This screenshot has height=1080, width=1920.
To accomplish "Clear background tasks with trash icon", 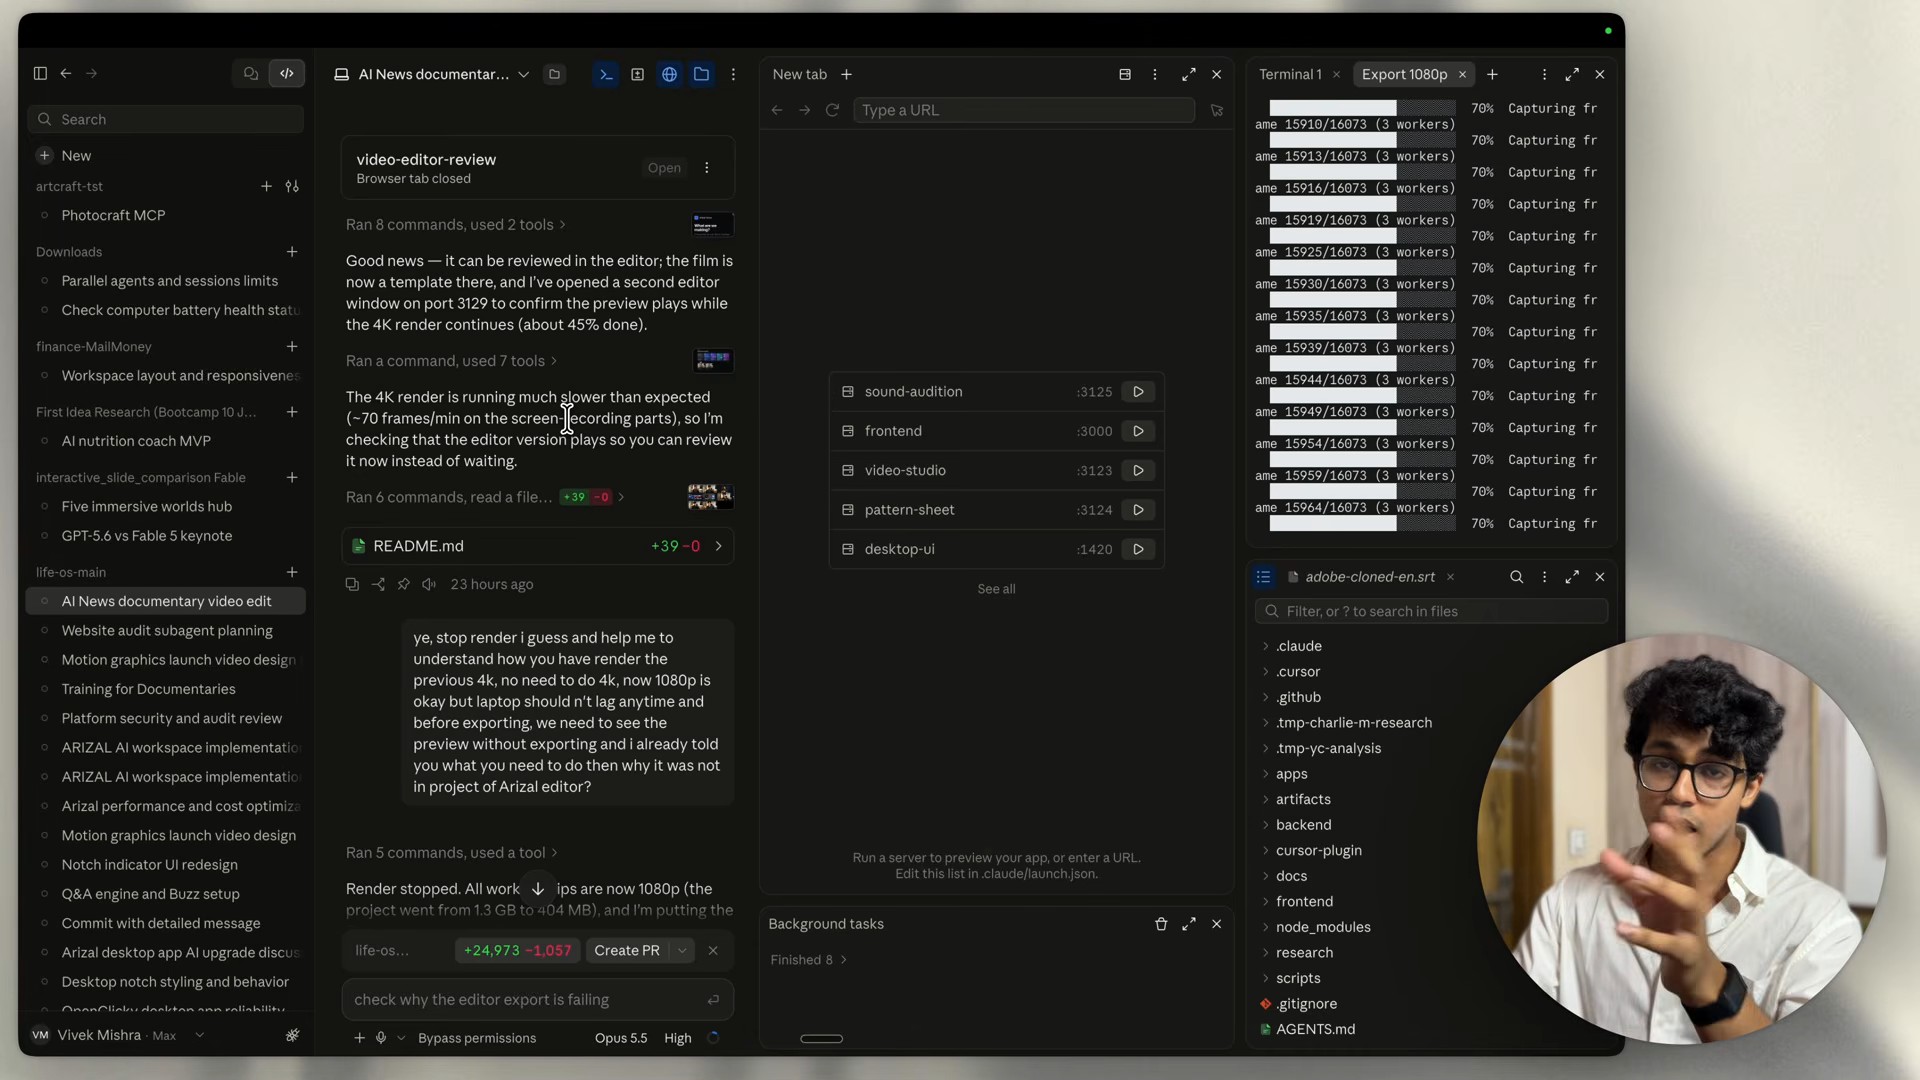I will pyautogui.click(x=1161, y=924).
